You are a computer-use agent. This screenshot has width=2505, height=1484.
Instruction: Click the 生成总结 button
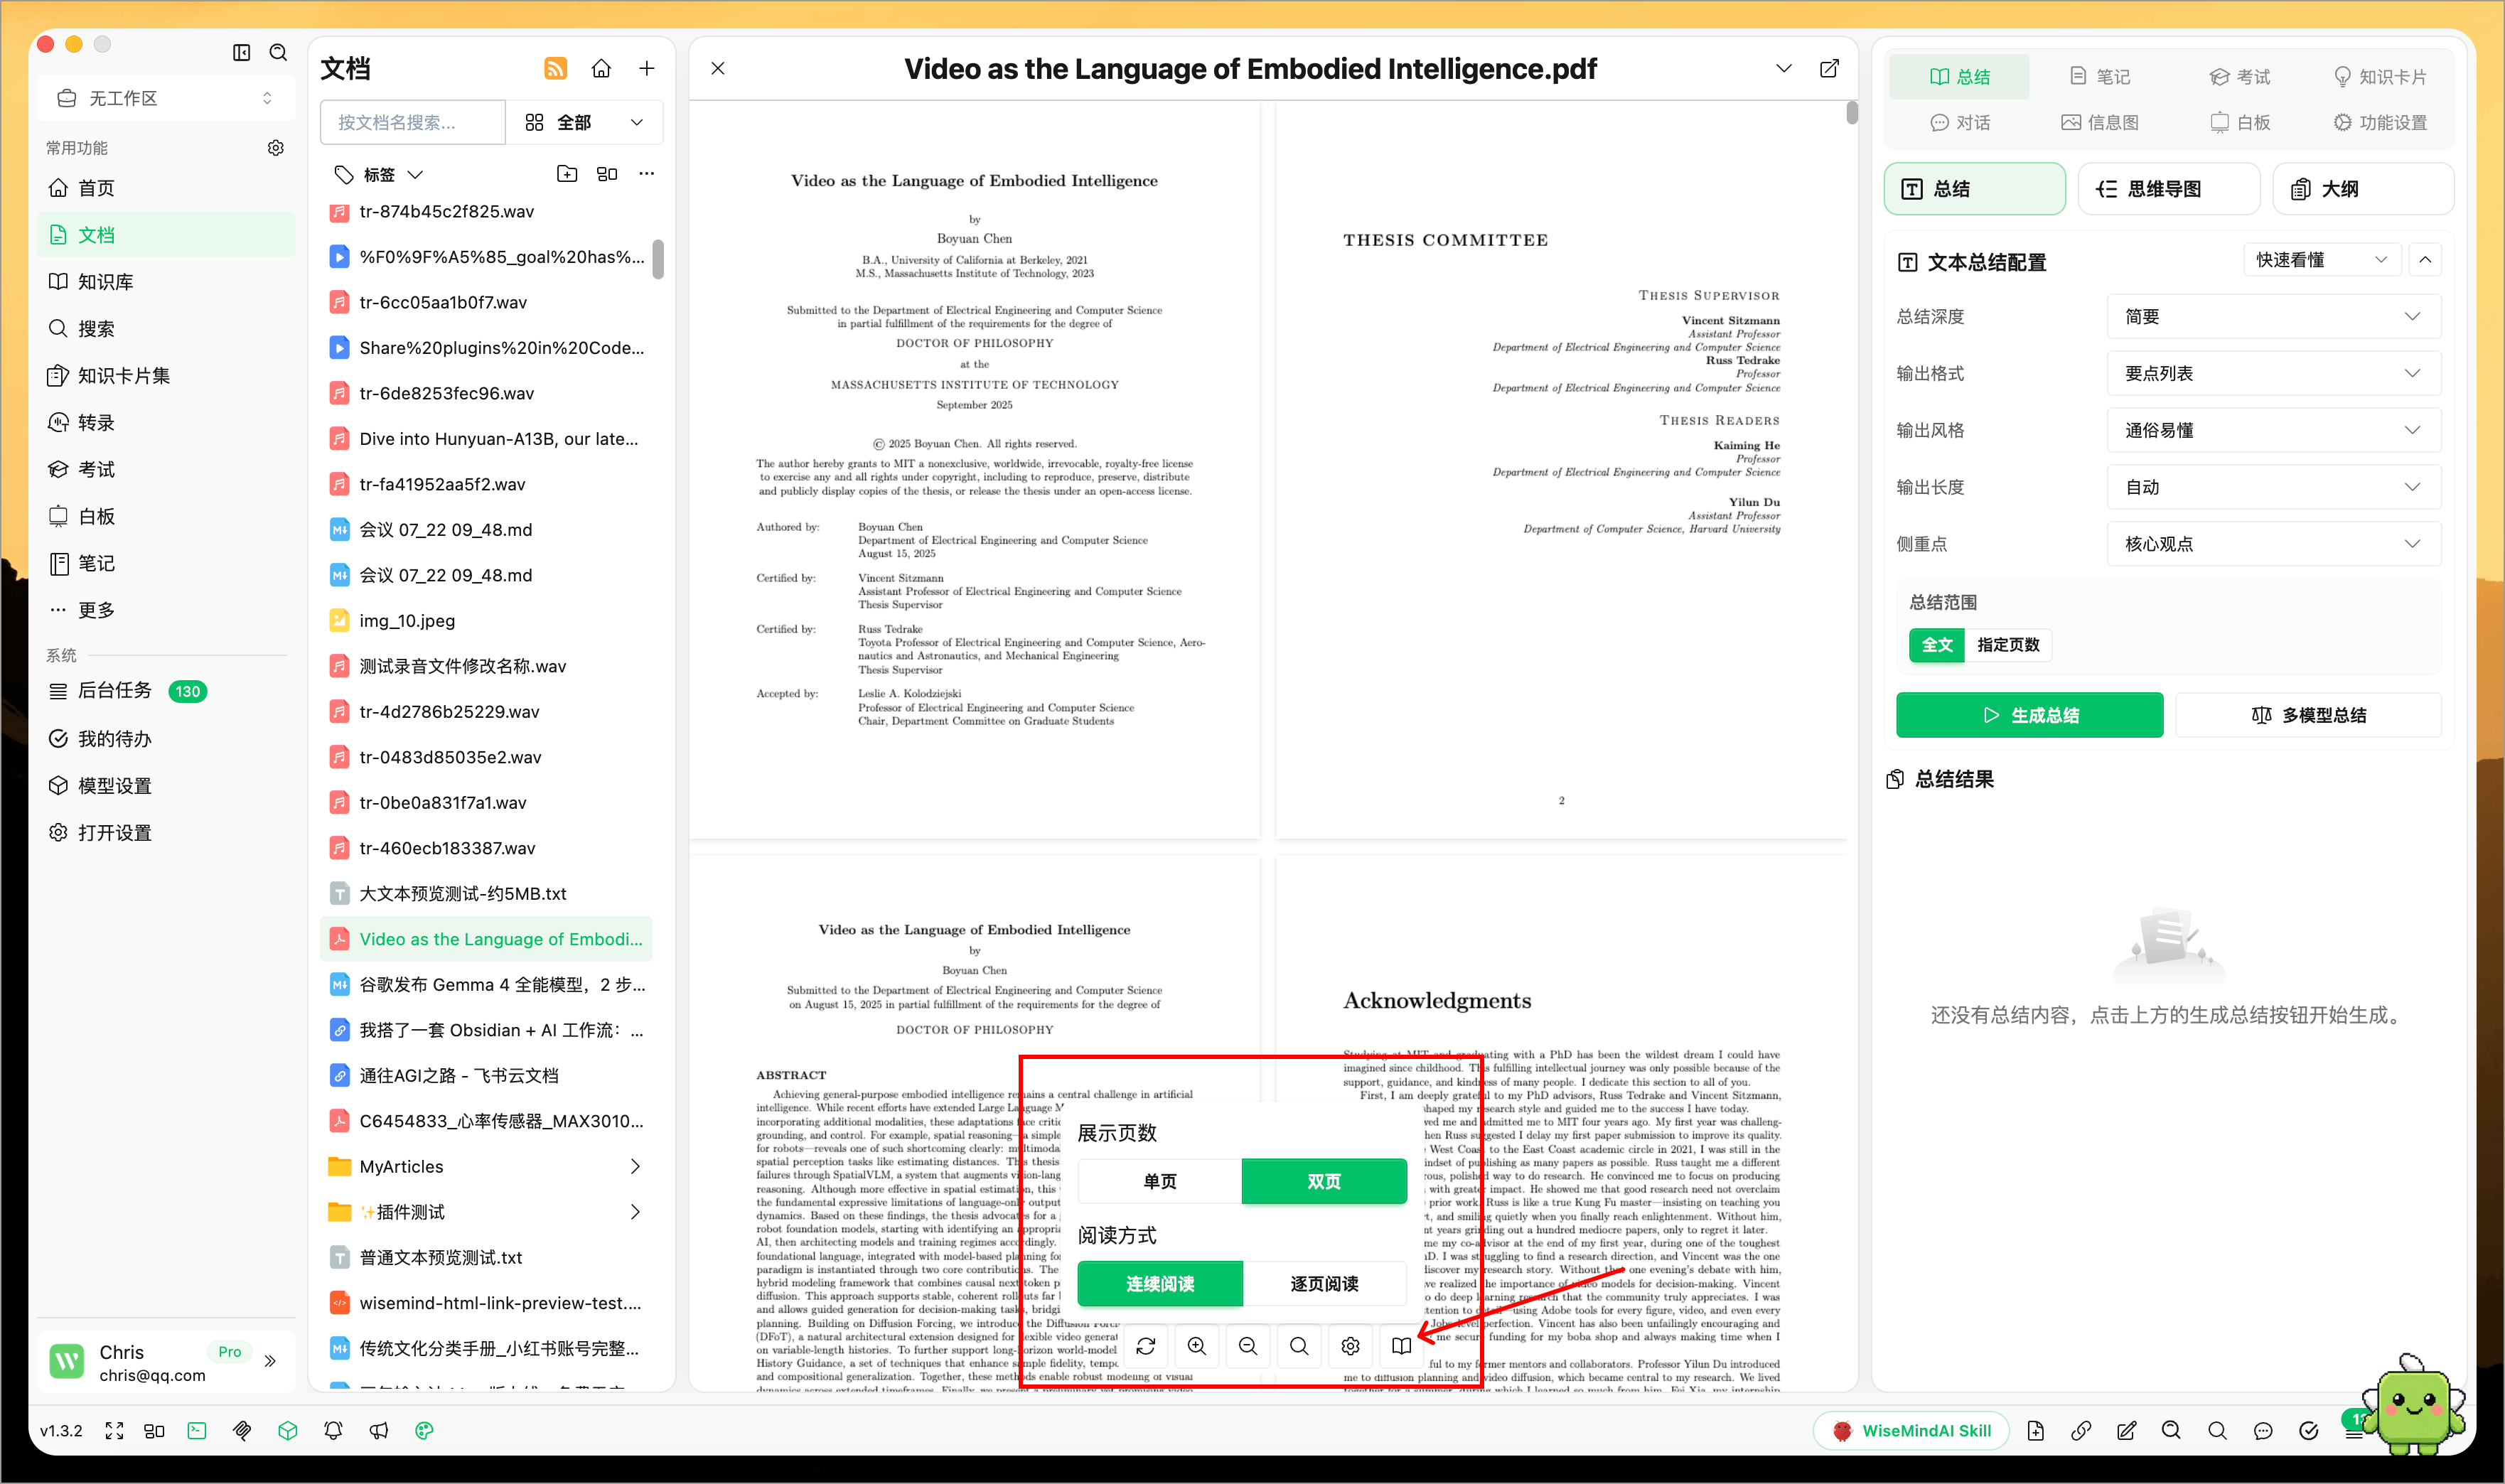[2029, 716]
